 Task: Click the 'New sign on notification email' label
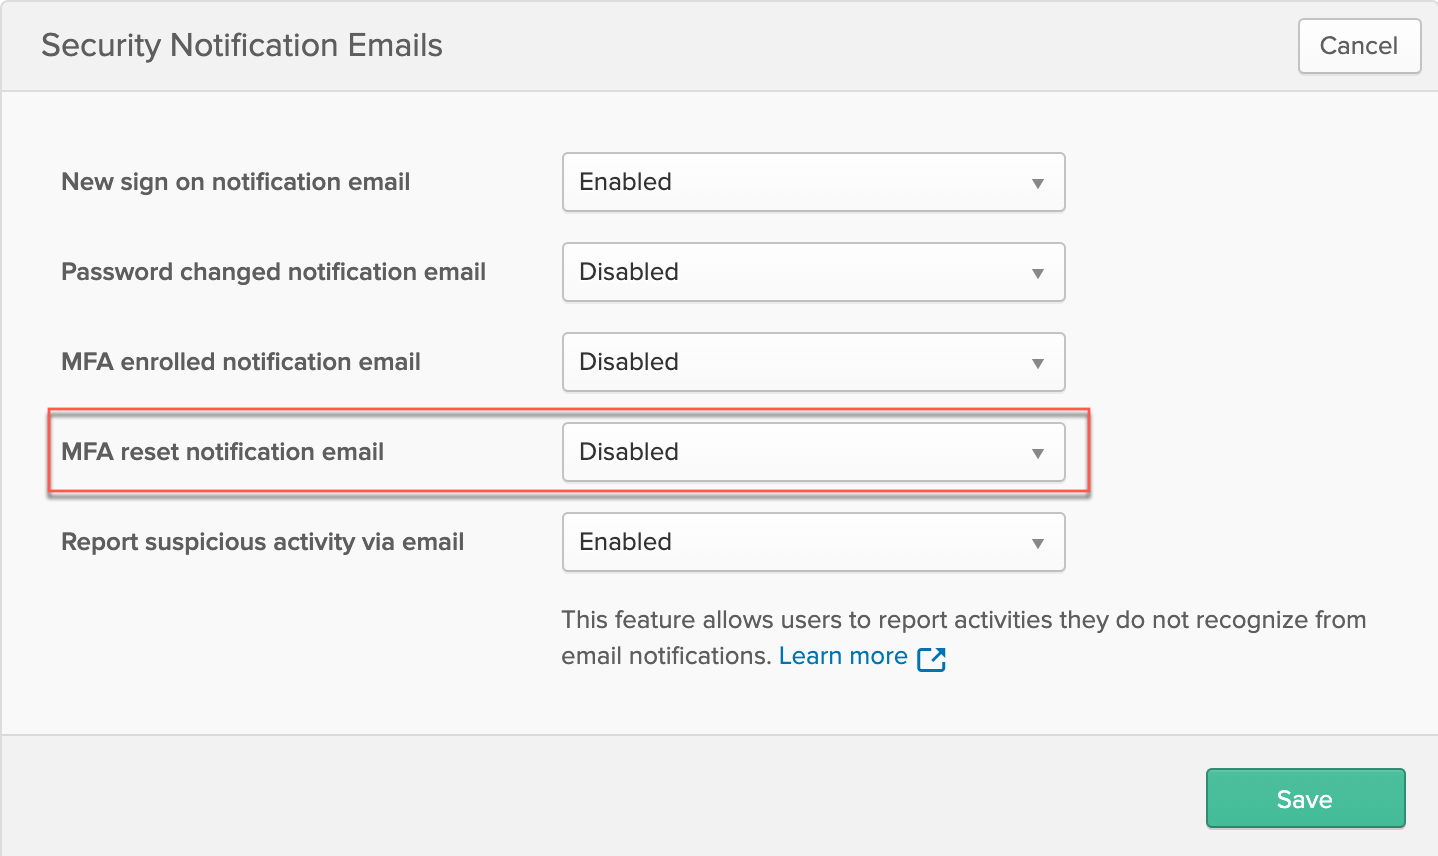tap(236, 182)
